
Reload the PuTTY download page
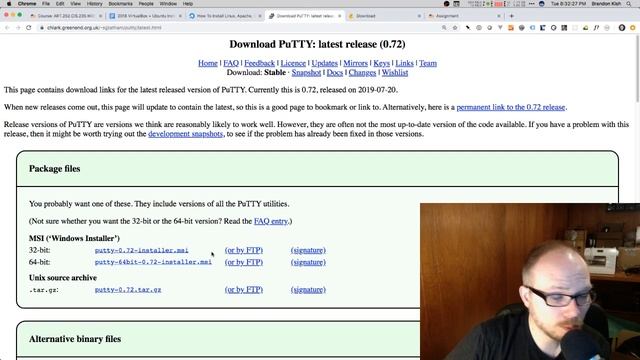click(x=29, y=28)
